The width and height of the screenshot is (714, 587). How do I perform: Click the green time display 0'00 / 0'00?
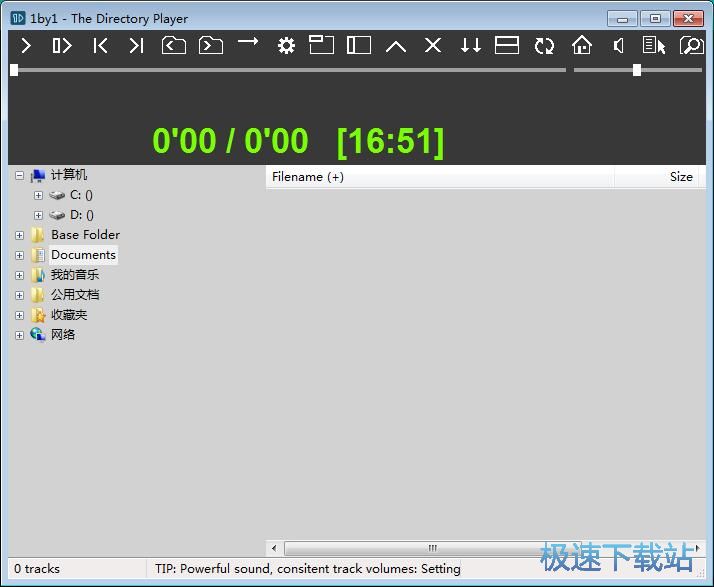[x=230, y=141]
